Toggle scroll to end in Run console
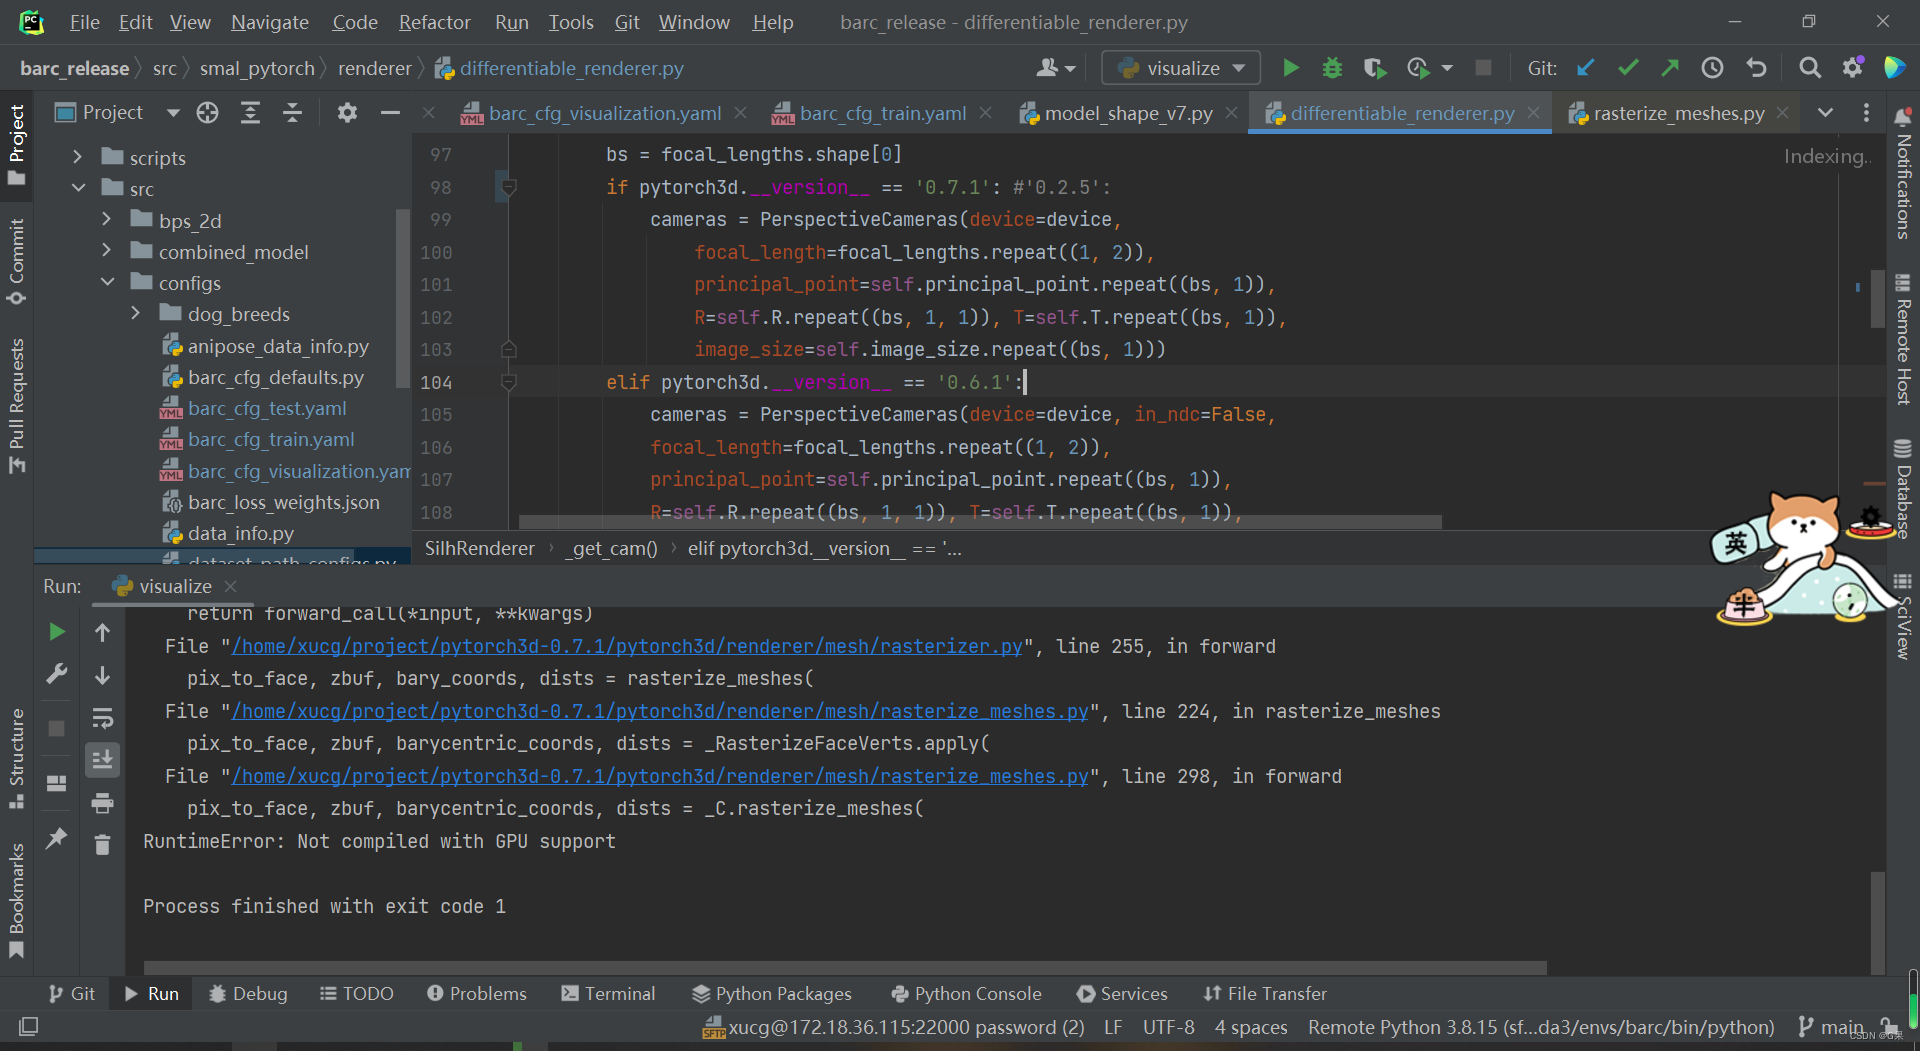This screenshot has width=1920, height=1051. 102,760
